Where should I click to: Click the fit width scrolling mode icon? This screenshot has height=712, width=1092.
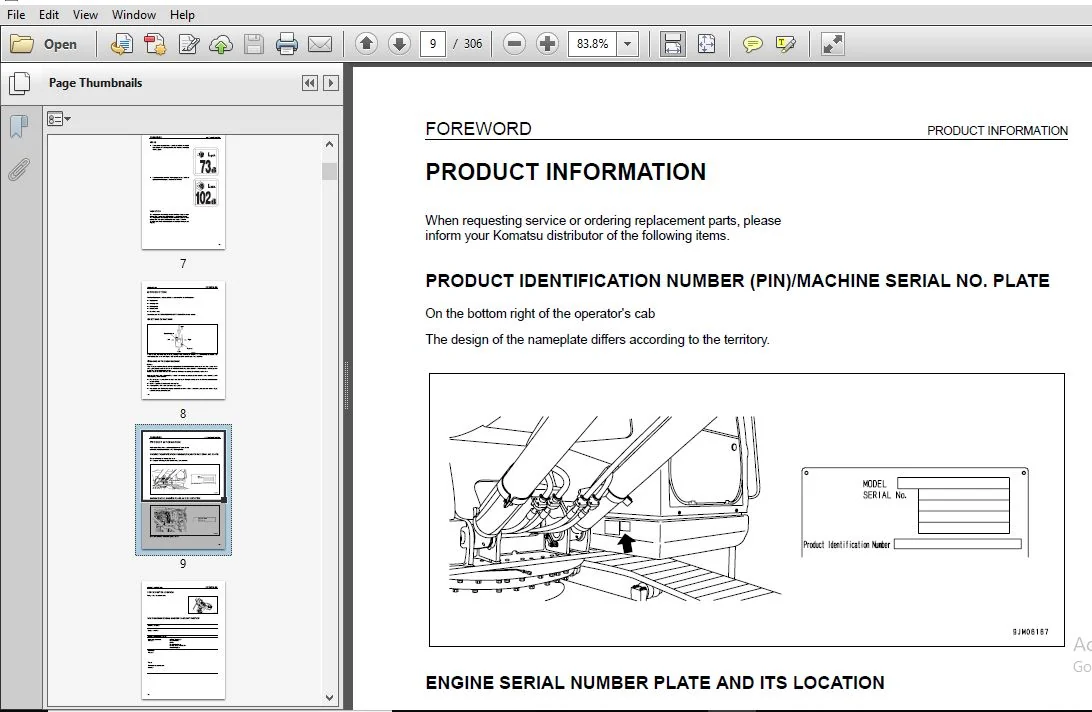point(673,44)
